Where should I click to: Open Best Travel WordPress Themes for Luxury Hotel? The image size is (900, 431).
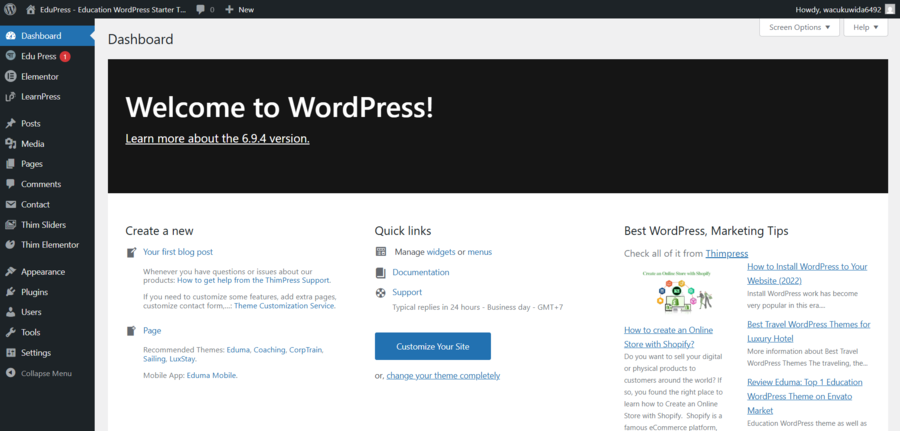click(x=809, y=331)
